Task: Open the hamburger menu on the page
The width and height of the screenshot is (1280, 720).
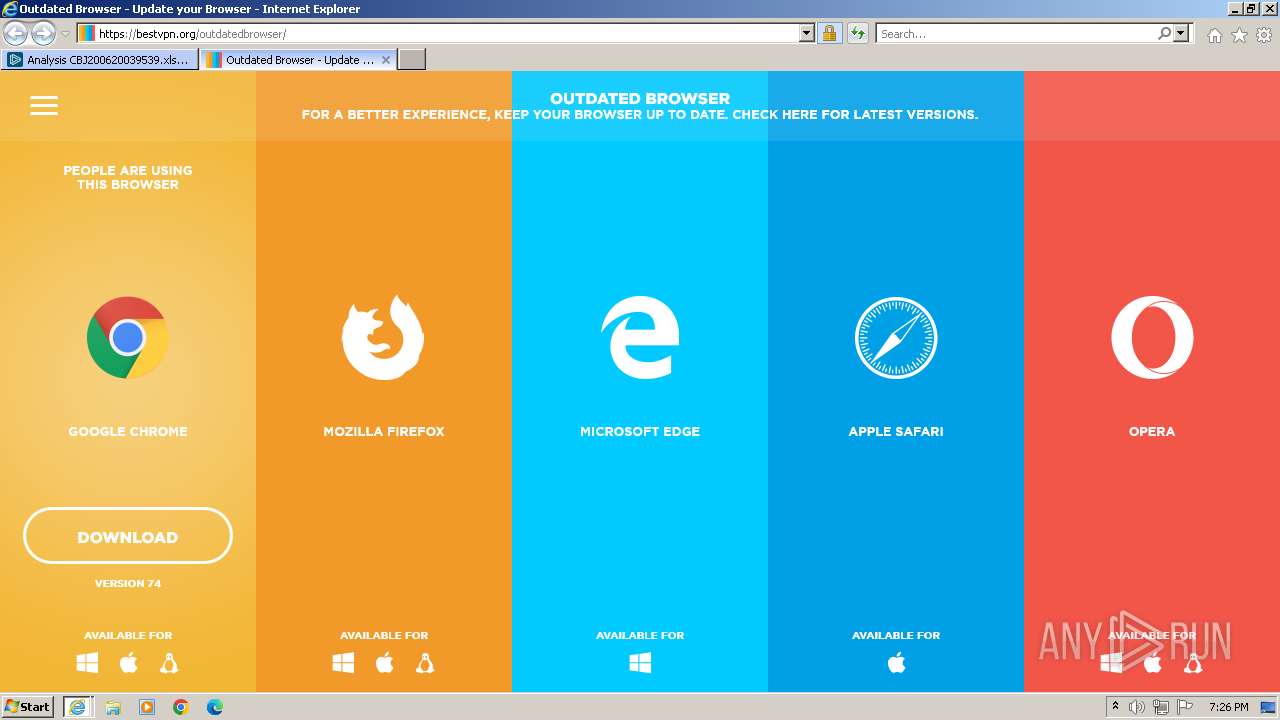Action: (x=44, y=105)
